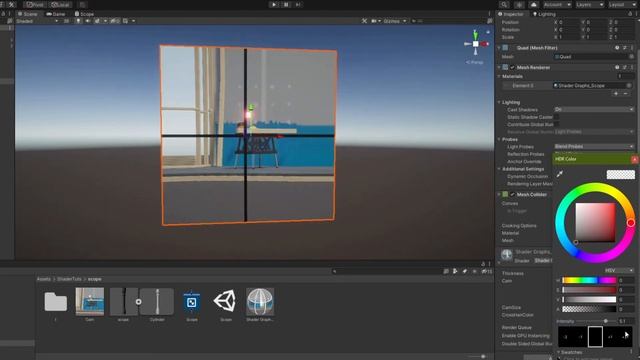Image resolution: width=640 pixels, height=360 pixels.
Task: Open the Layout dropdown
Action: 622,4
